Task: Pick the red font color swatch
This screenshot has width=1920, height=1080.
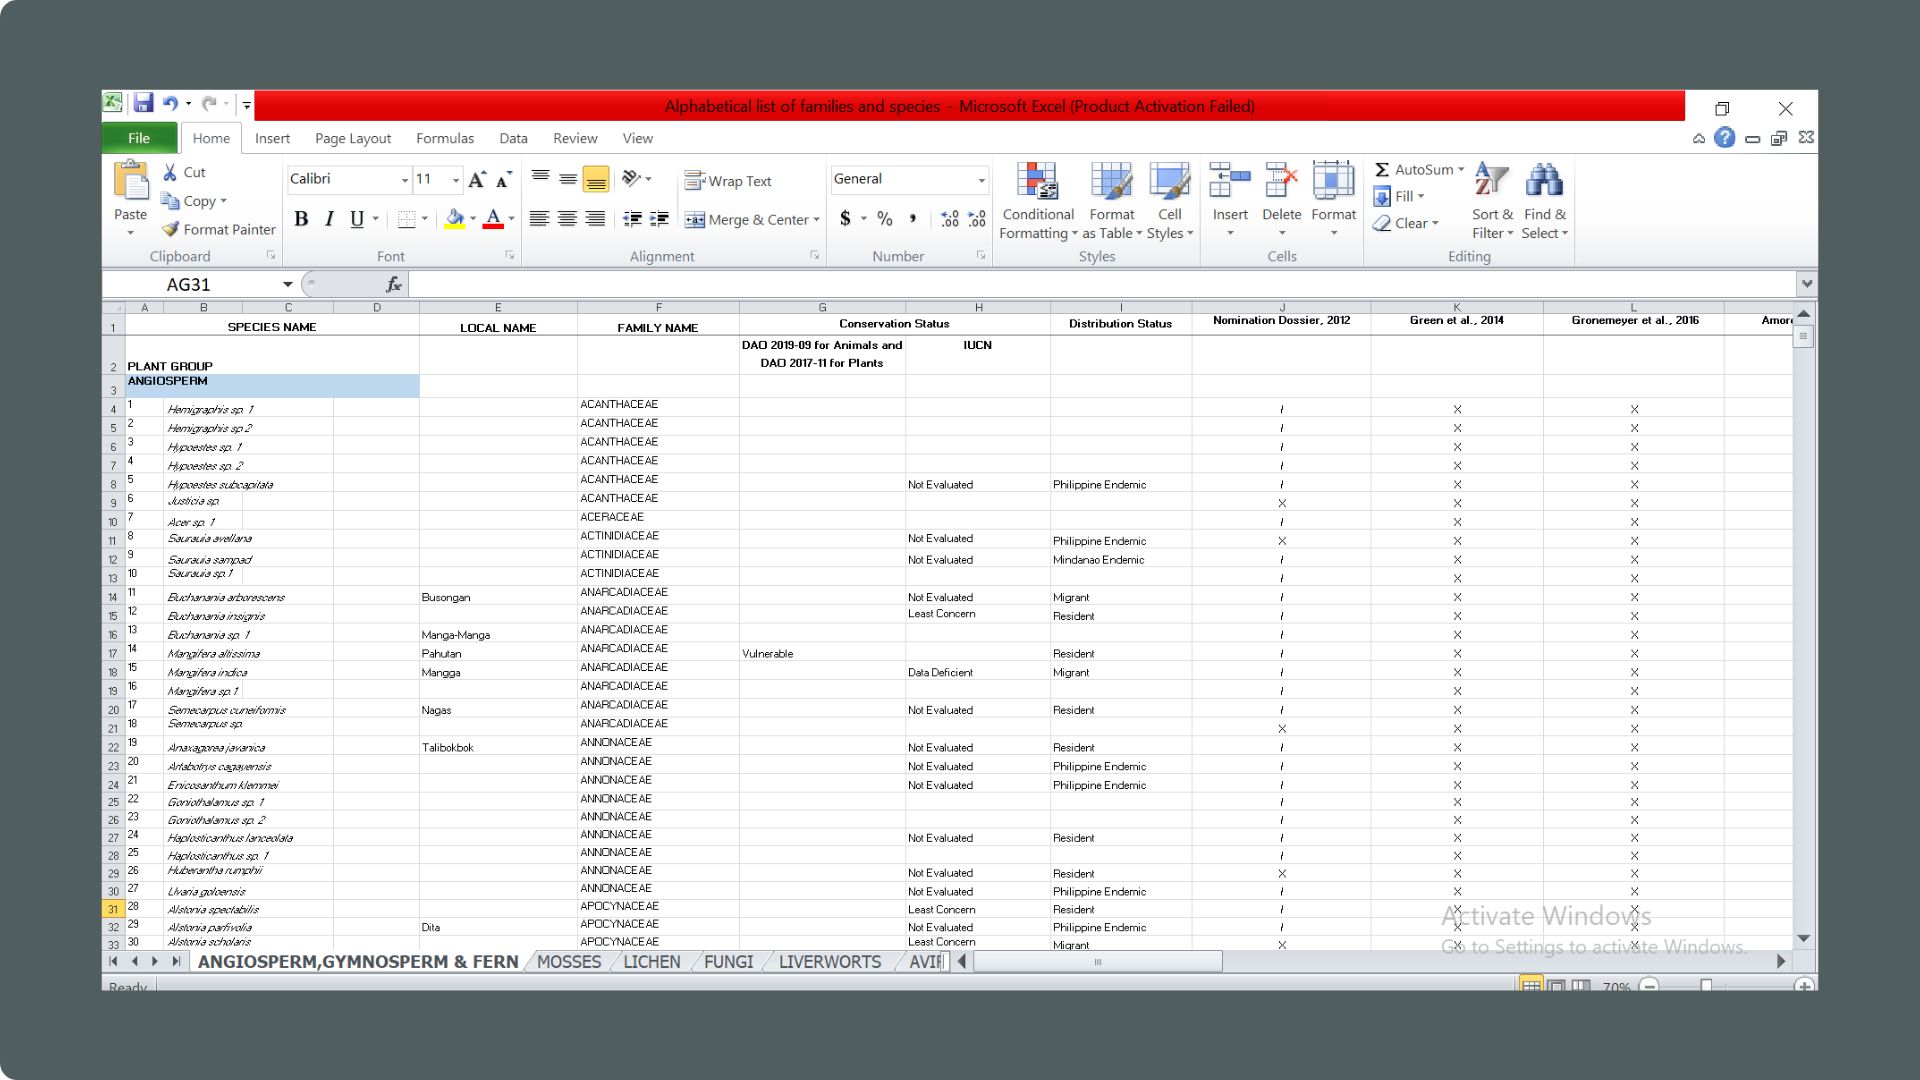Action: [493, 219]
